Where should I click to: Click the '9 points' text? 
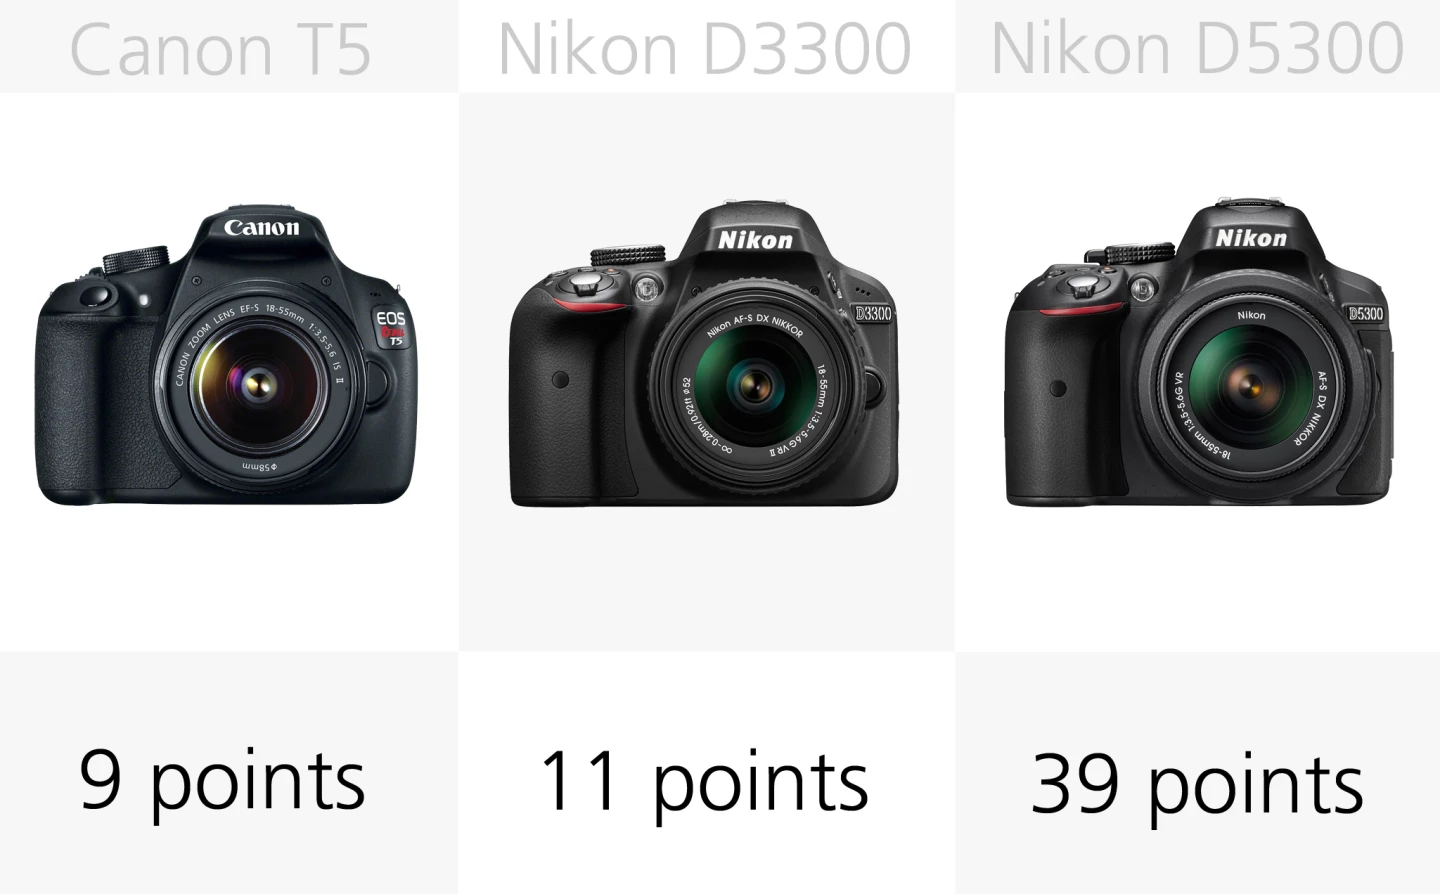pyautogui.click(x=222, y=784)
